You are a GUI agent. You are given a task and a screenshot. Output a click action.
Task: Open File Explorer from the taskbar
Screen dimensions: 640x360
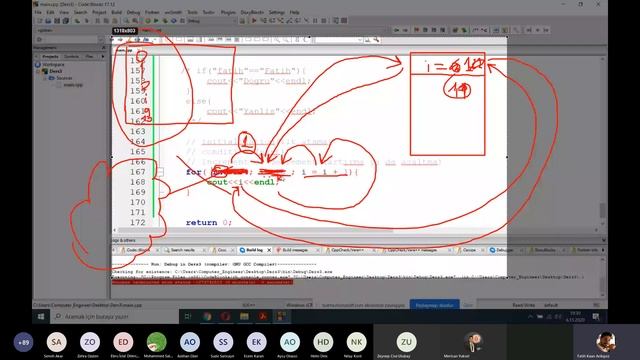(244, 316)
